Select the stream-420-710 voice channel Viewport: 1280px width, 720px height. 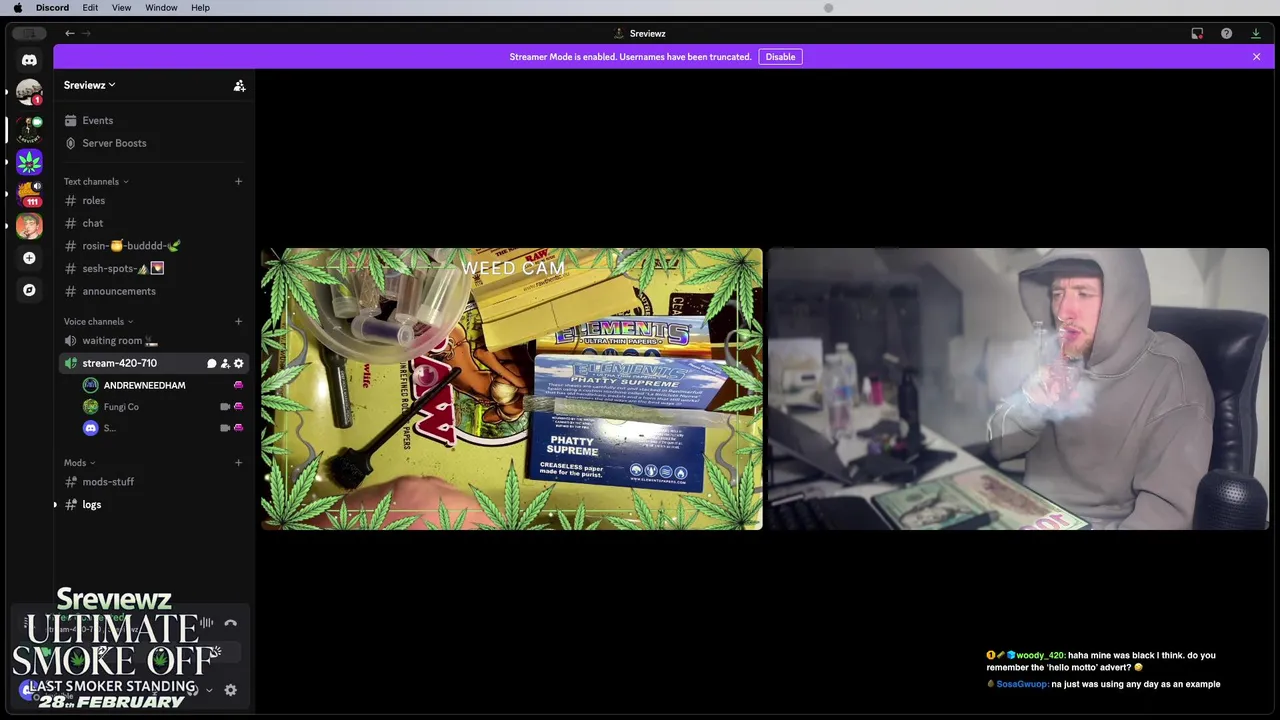click(x=119, y=363)
